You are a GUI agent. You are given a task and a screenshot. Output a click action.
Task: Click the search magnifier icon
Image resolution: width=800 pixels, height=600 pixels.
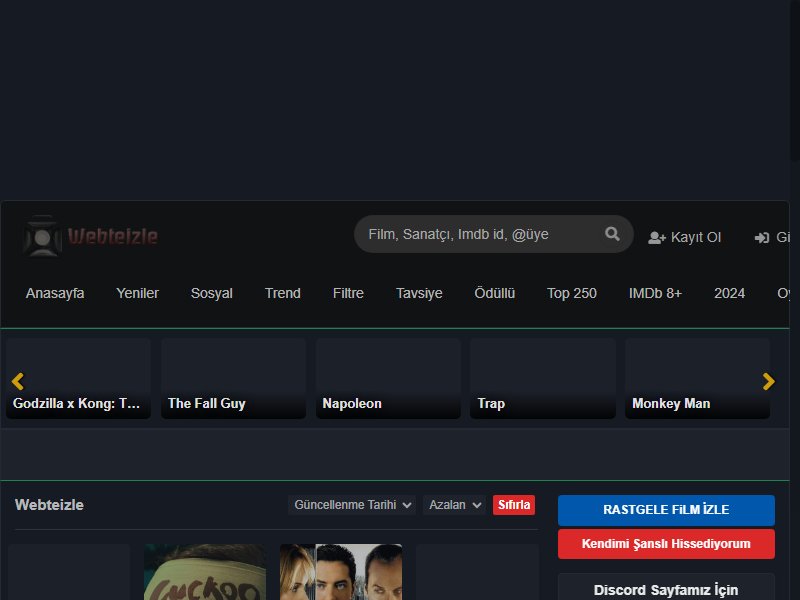tap(612, 234)
